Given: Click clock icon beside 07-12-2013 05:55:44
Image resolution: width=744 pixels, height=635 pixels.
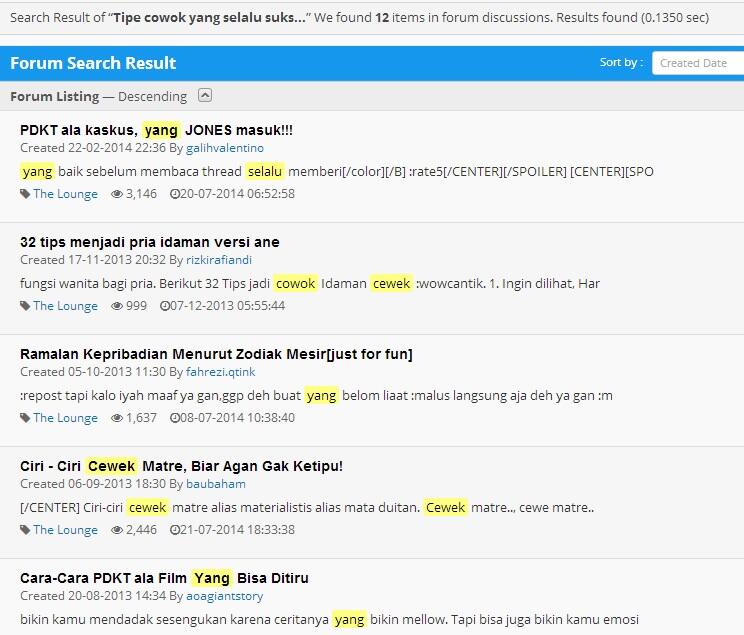Looking at the screenshot, I should point(165,306).
